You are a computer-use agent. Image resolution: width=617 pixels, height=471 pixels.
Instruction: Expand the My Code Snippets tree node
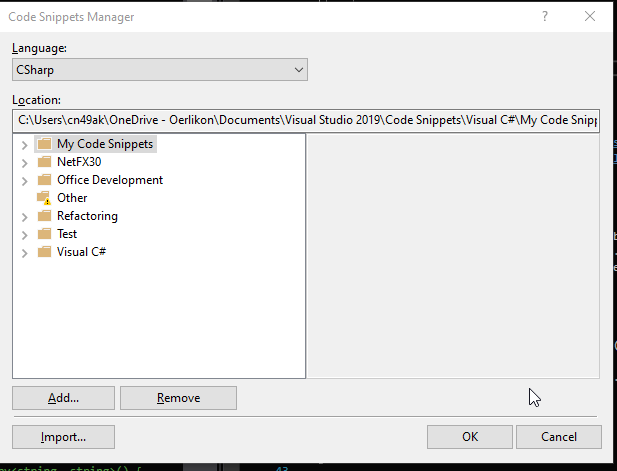[x=24, y=144]
